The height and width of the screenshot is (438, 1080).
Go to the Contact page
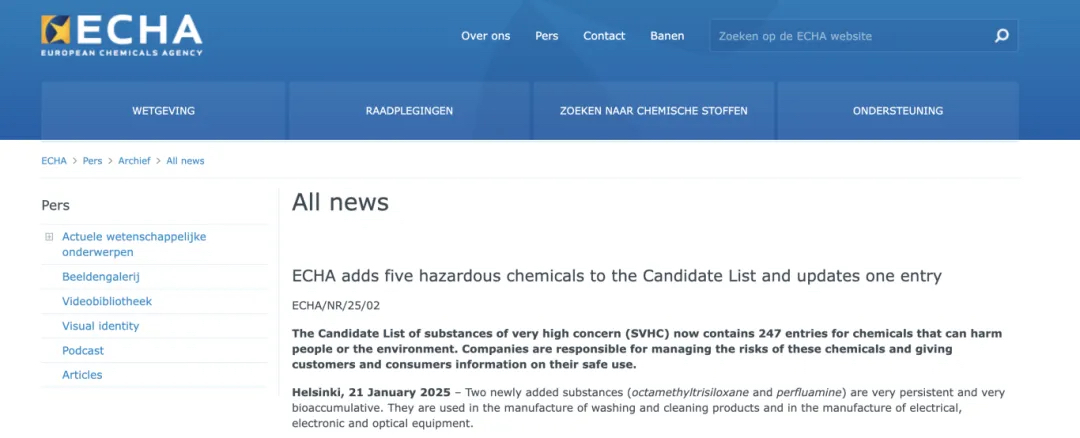click(604, 36)
